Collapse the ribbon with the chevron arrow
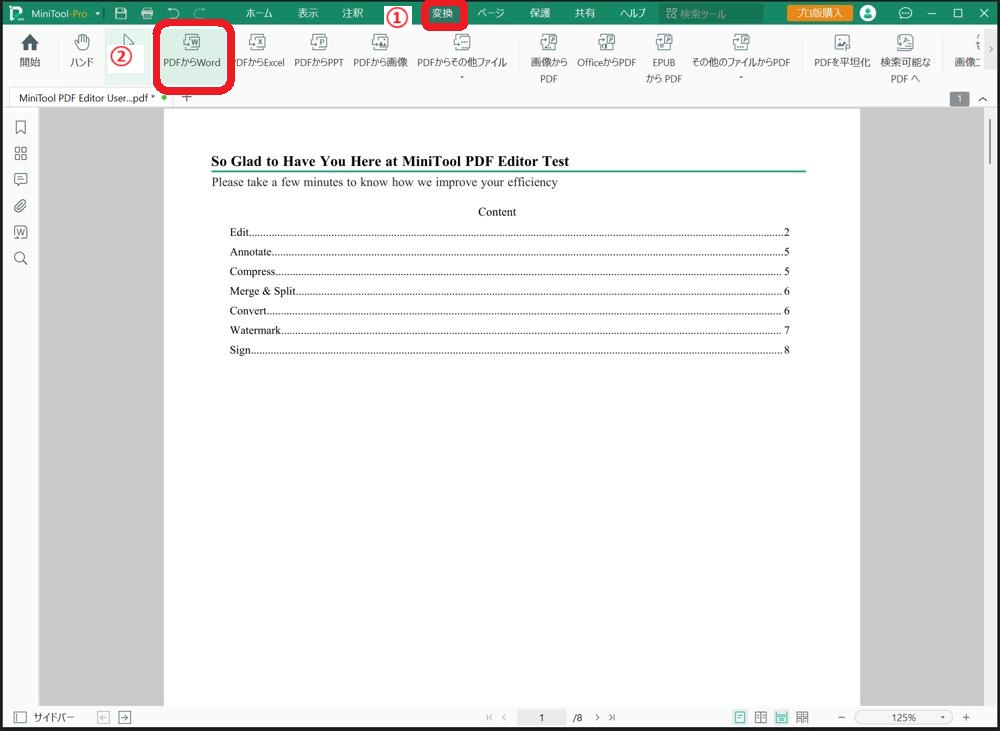The width and height of the screenshot is (1000, 731). tap(983, 99)
